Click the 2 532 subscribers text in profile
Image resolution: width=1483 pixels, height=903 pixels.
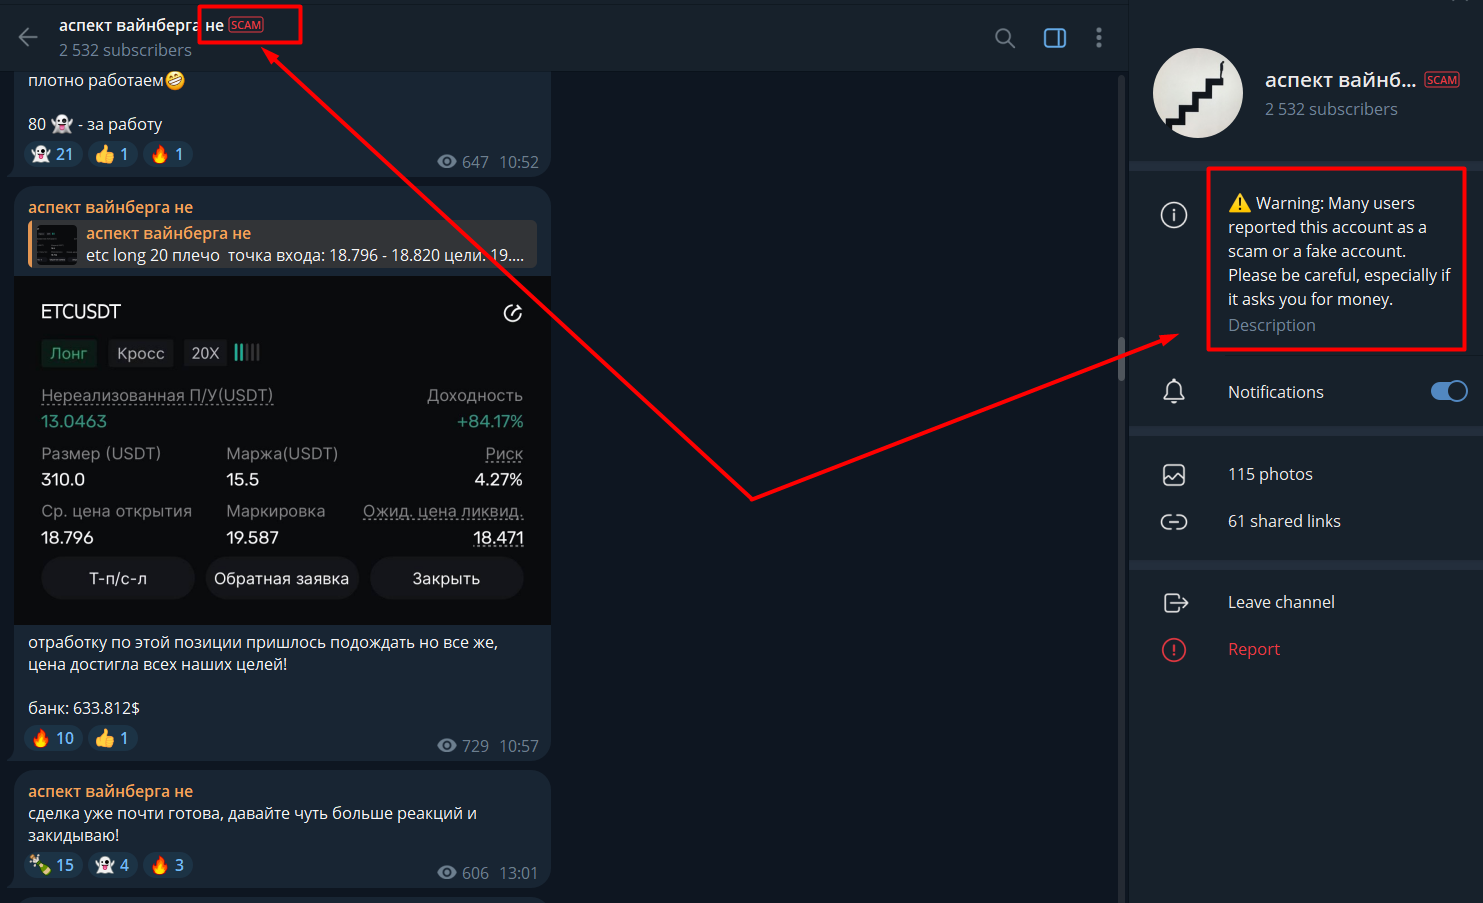(1331, 109)
